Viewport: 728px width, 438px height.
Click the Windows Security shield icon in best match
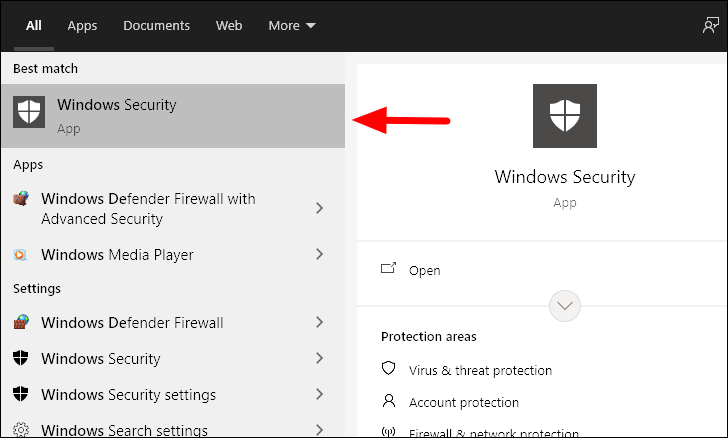coord(29,112)
